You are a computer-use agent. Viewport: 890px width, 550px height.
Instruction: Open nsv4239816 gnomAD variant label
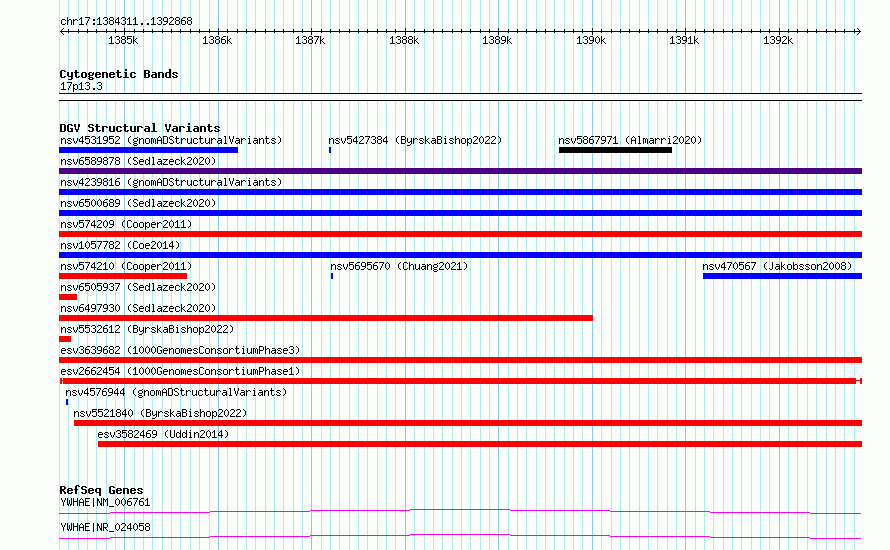[171, 182]
